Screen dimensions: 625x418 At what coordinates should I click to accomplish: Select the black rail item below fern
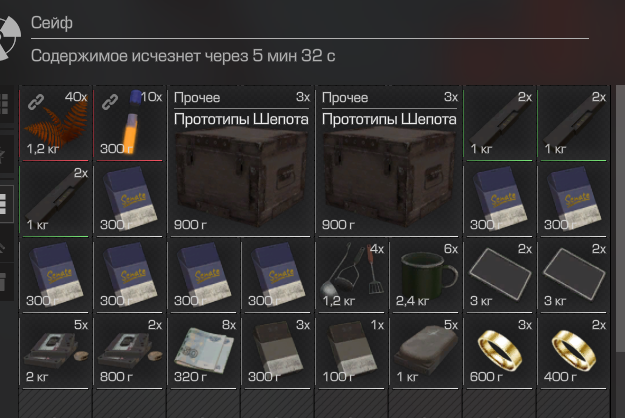[x=56, y=199]
